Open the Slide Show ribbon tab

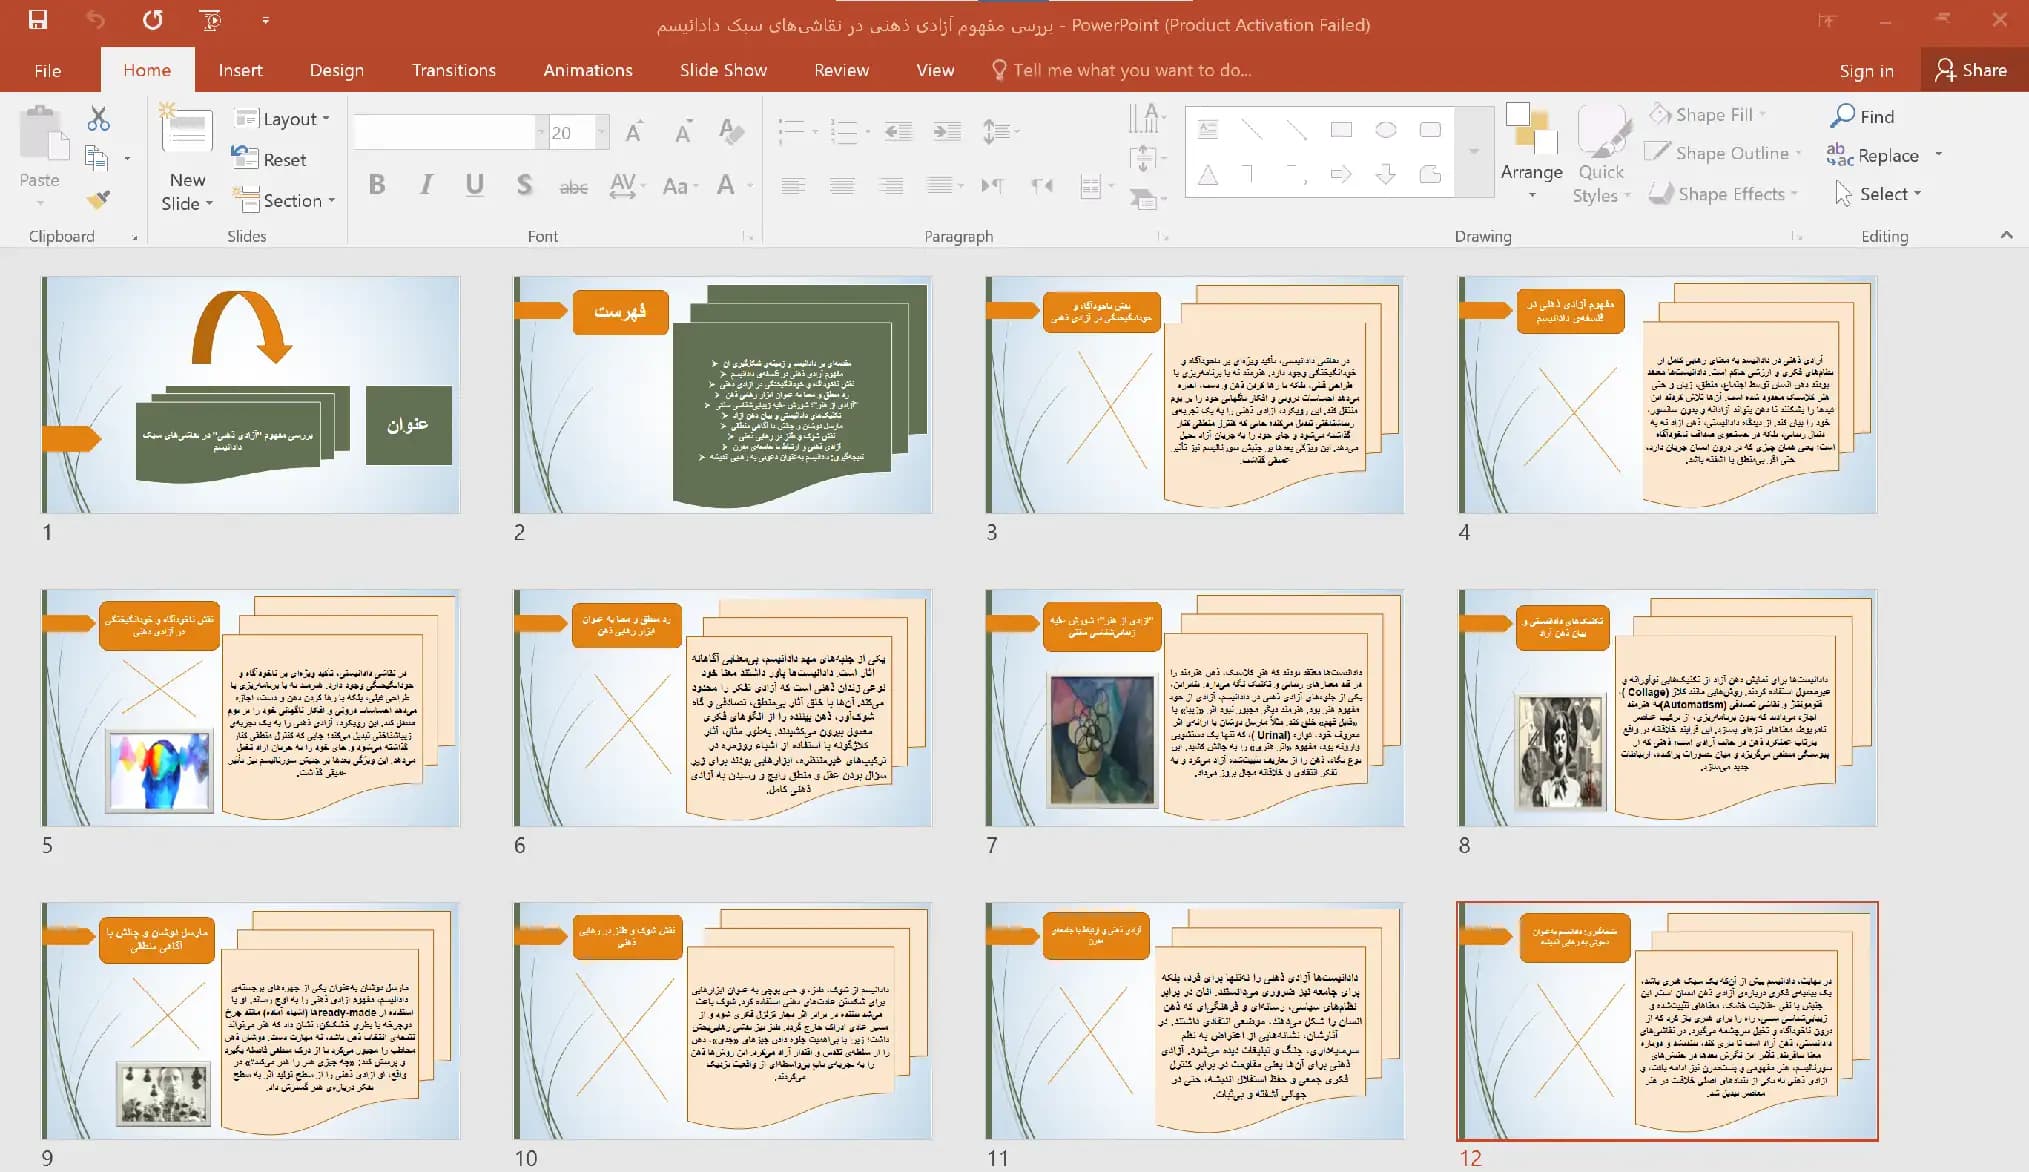723,70
